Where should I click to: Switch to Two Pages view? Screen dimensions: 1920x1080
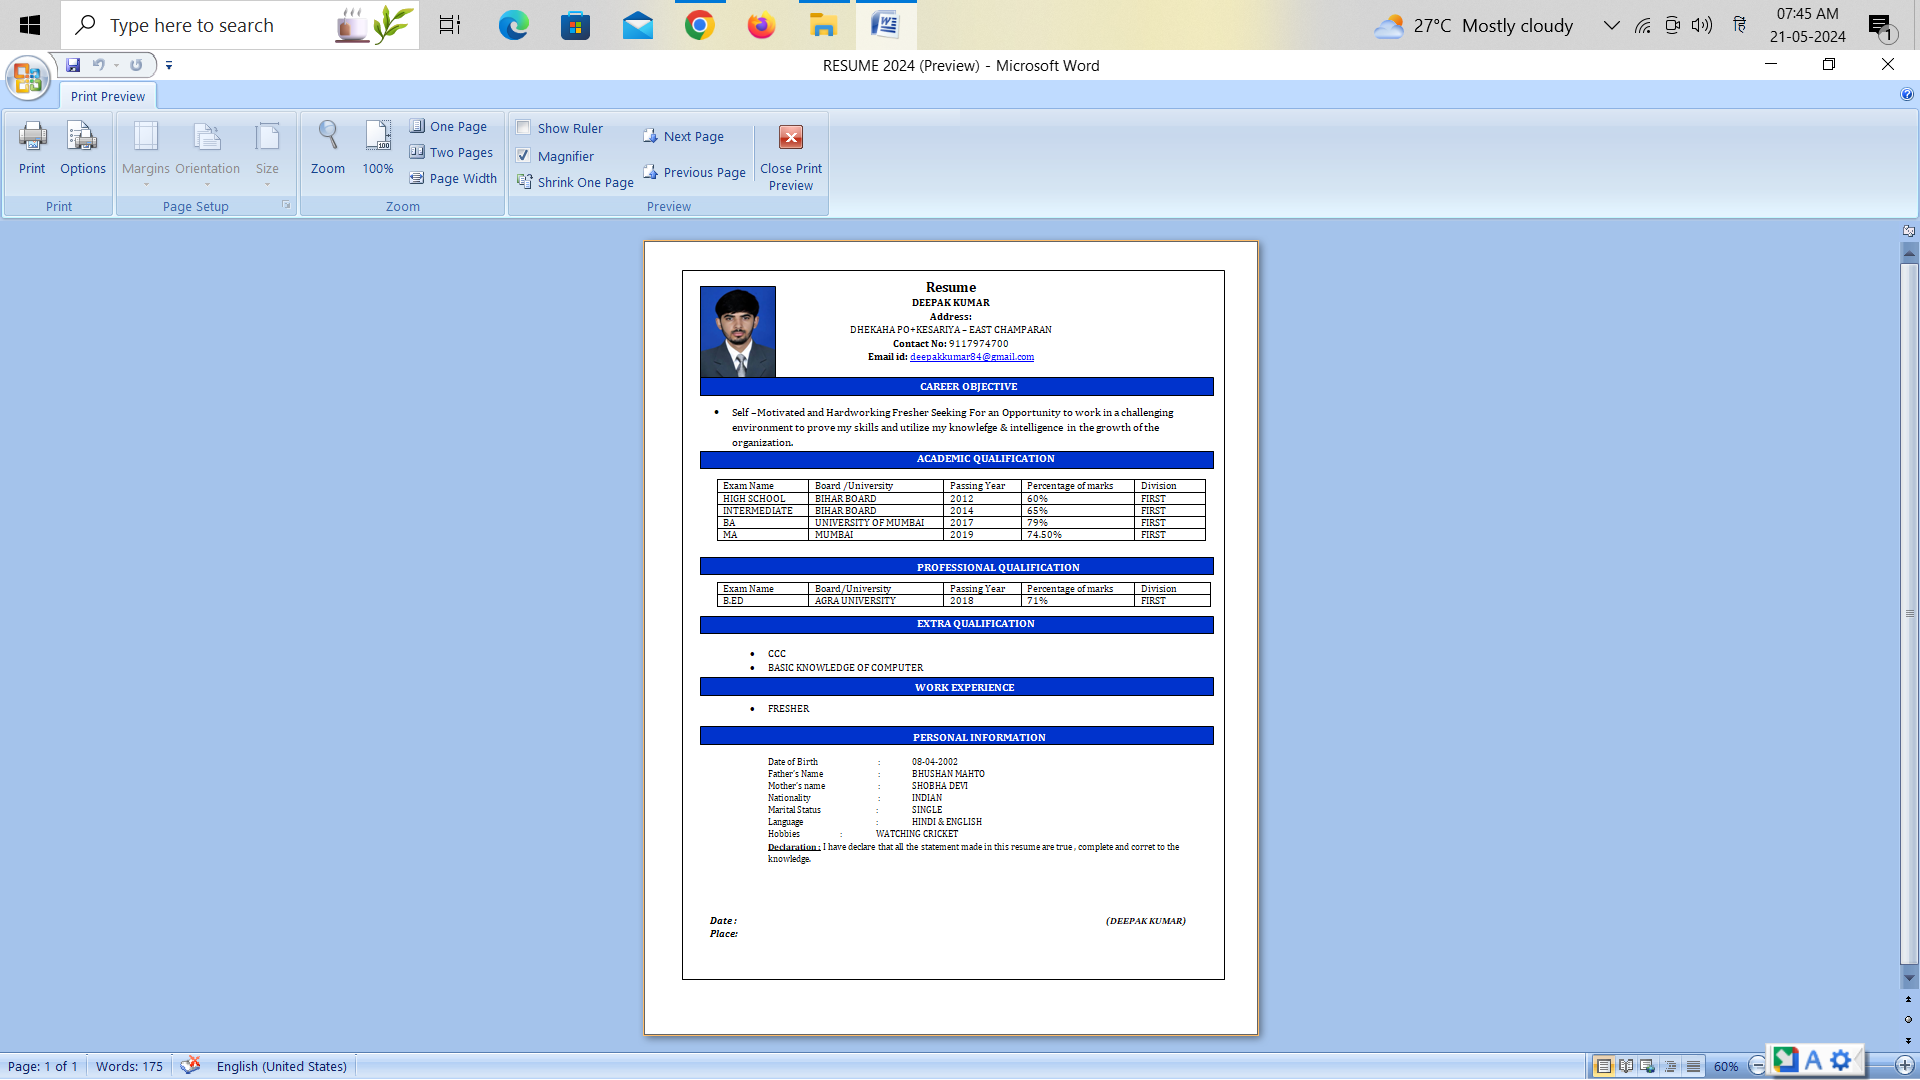pos(451,152)
